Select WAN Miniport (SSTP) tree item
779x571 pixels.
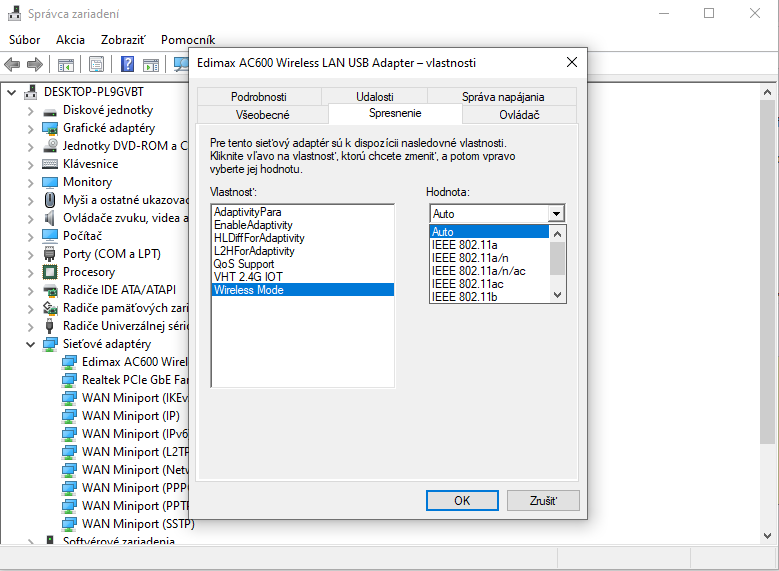(x=138, y=524)
